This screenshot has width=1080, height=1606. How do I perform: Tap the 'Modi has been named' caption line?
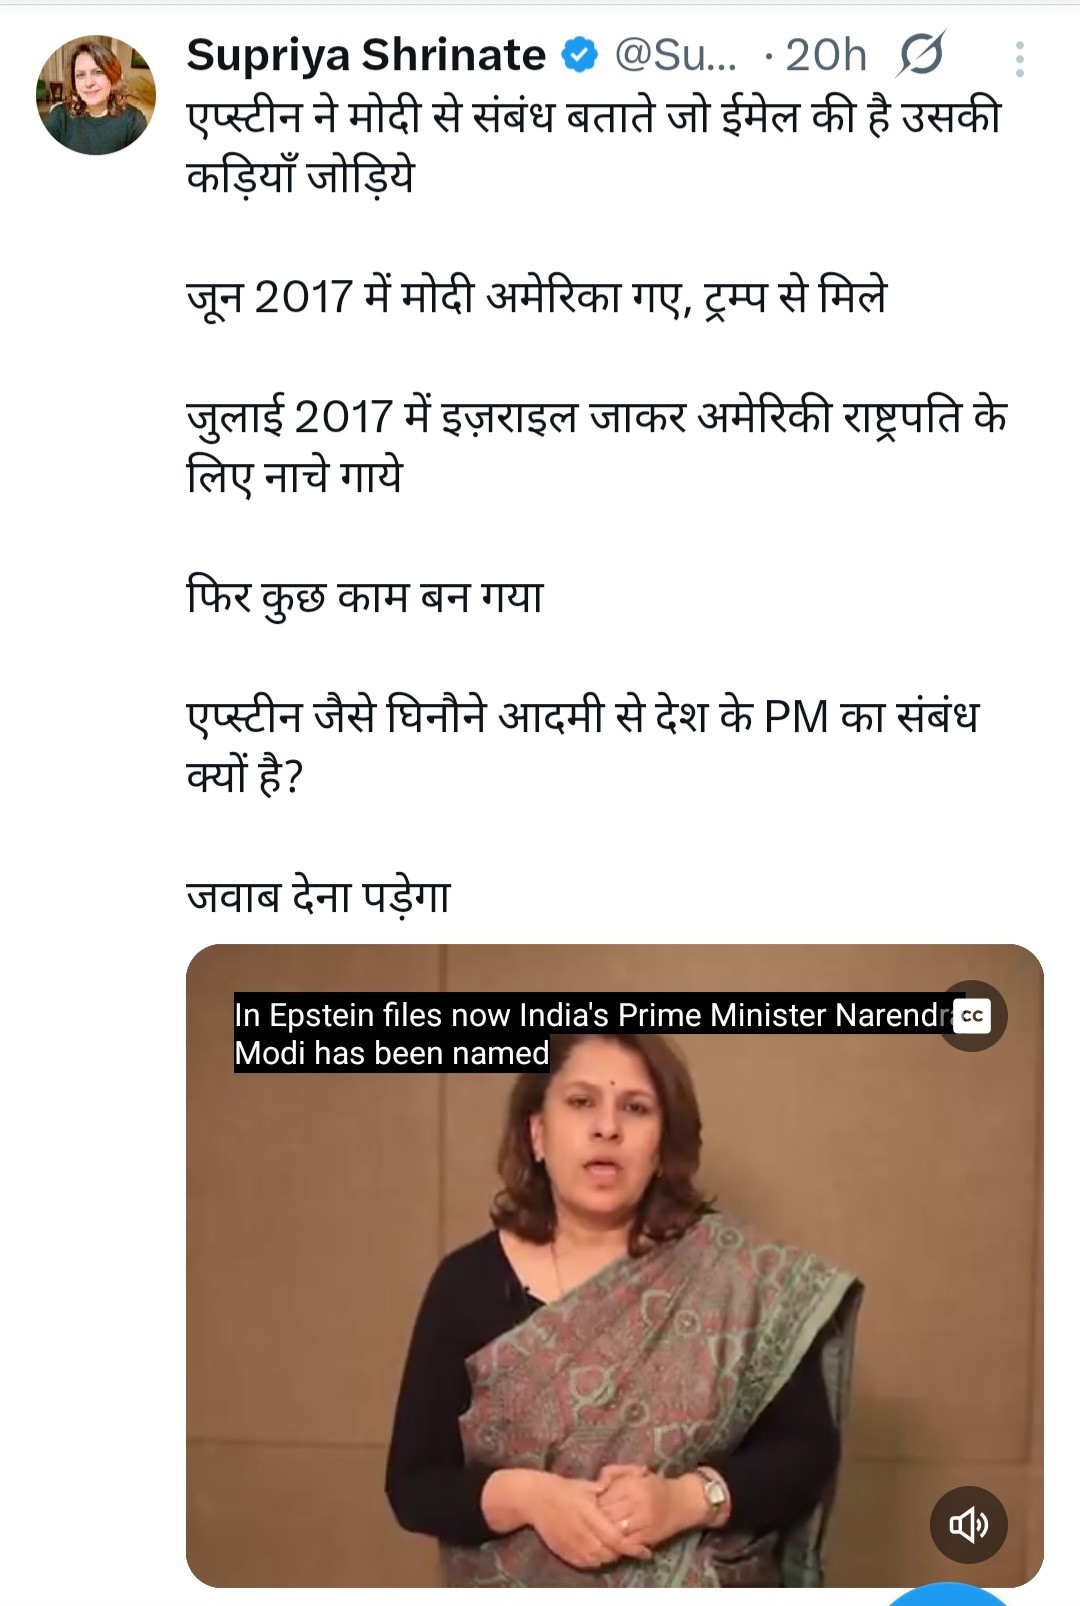[392, 1053]
